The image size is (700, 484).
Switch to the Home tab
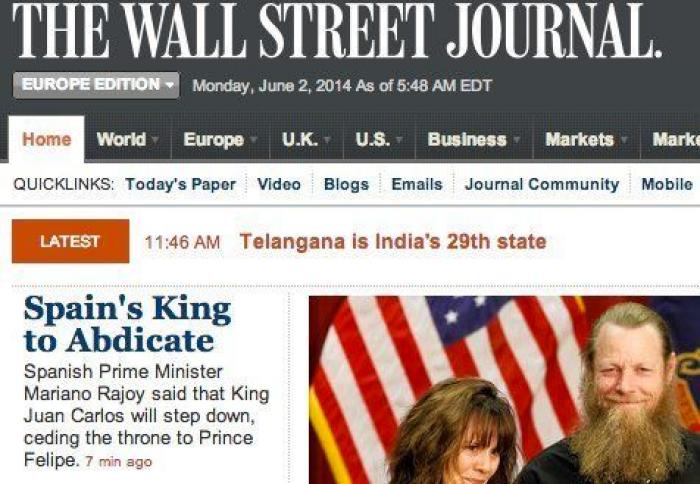46,139
